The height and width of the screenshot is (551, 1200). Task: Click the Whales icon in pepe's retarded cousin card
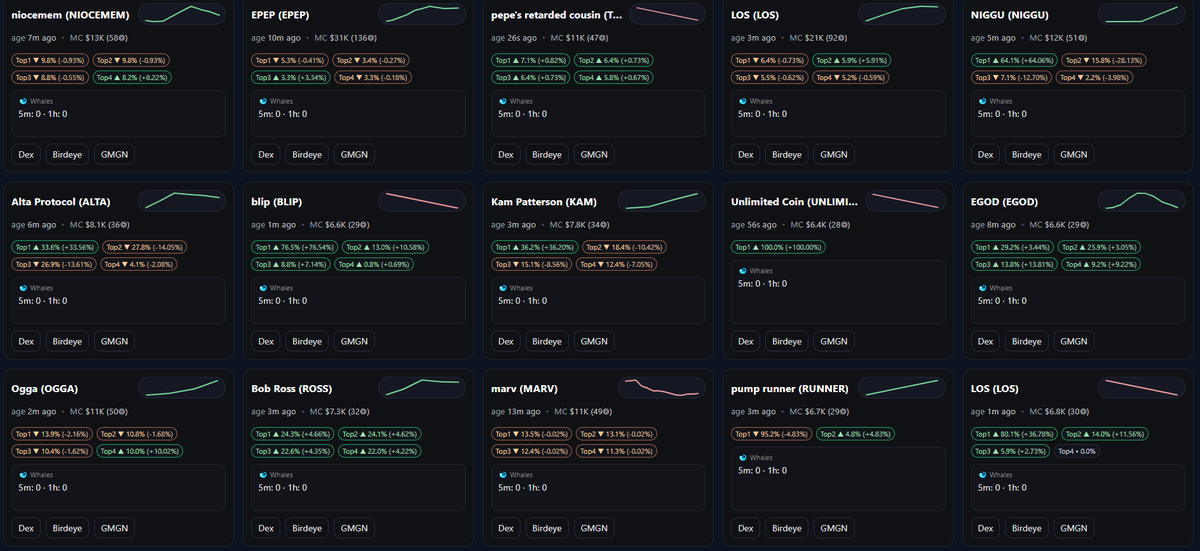coord(503,101)
